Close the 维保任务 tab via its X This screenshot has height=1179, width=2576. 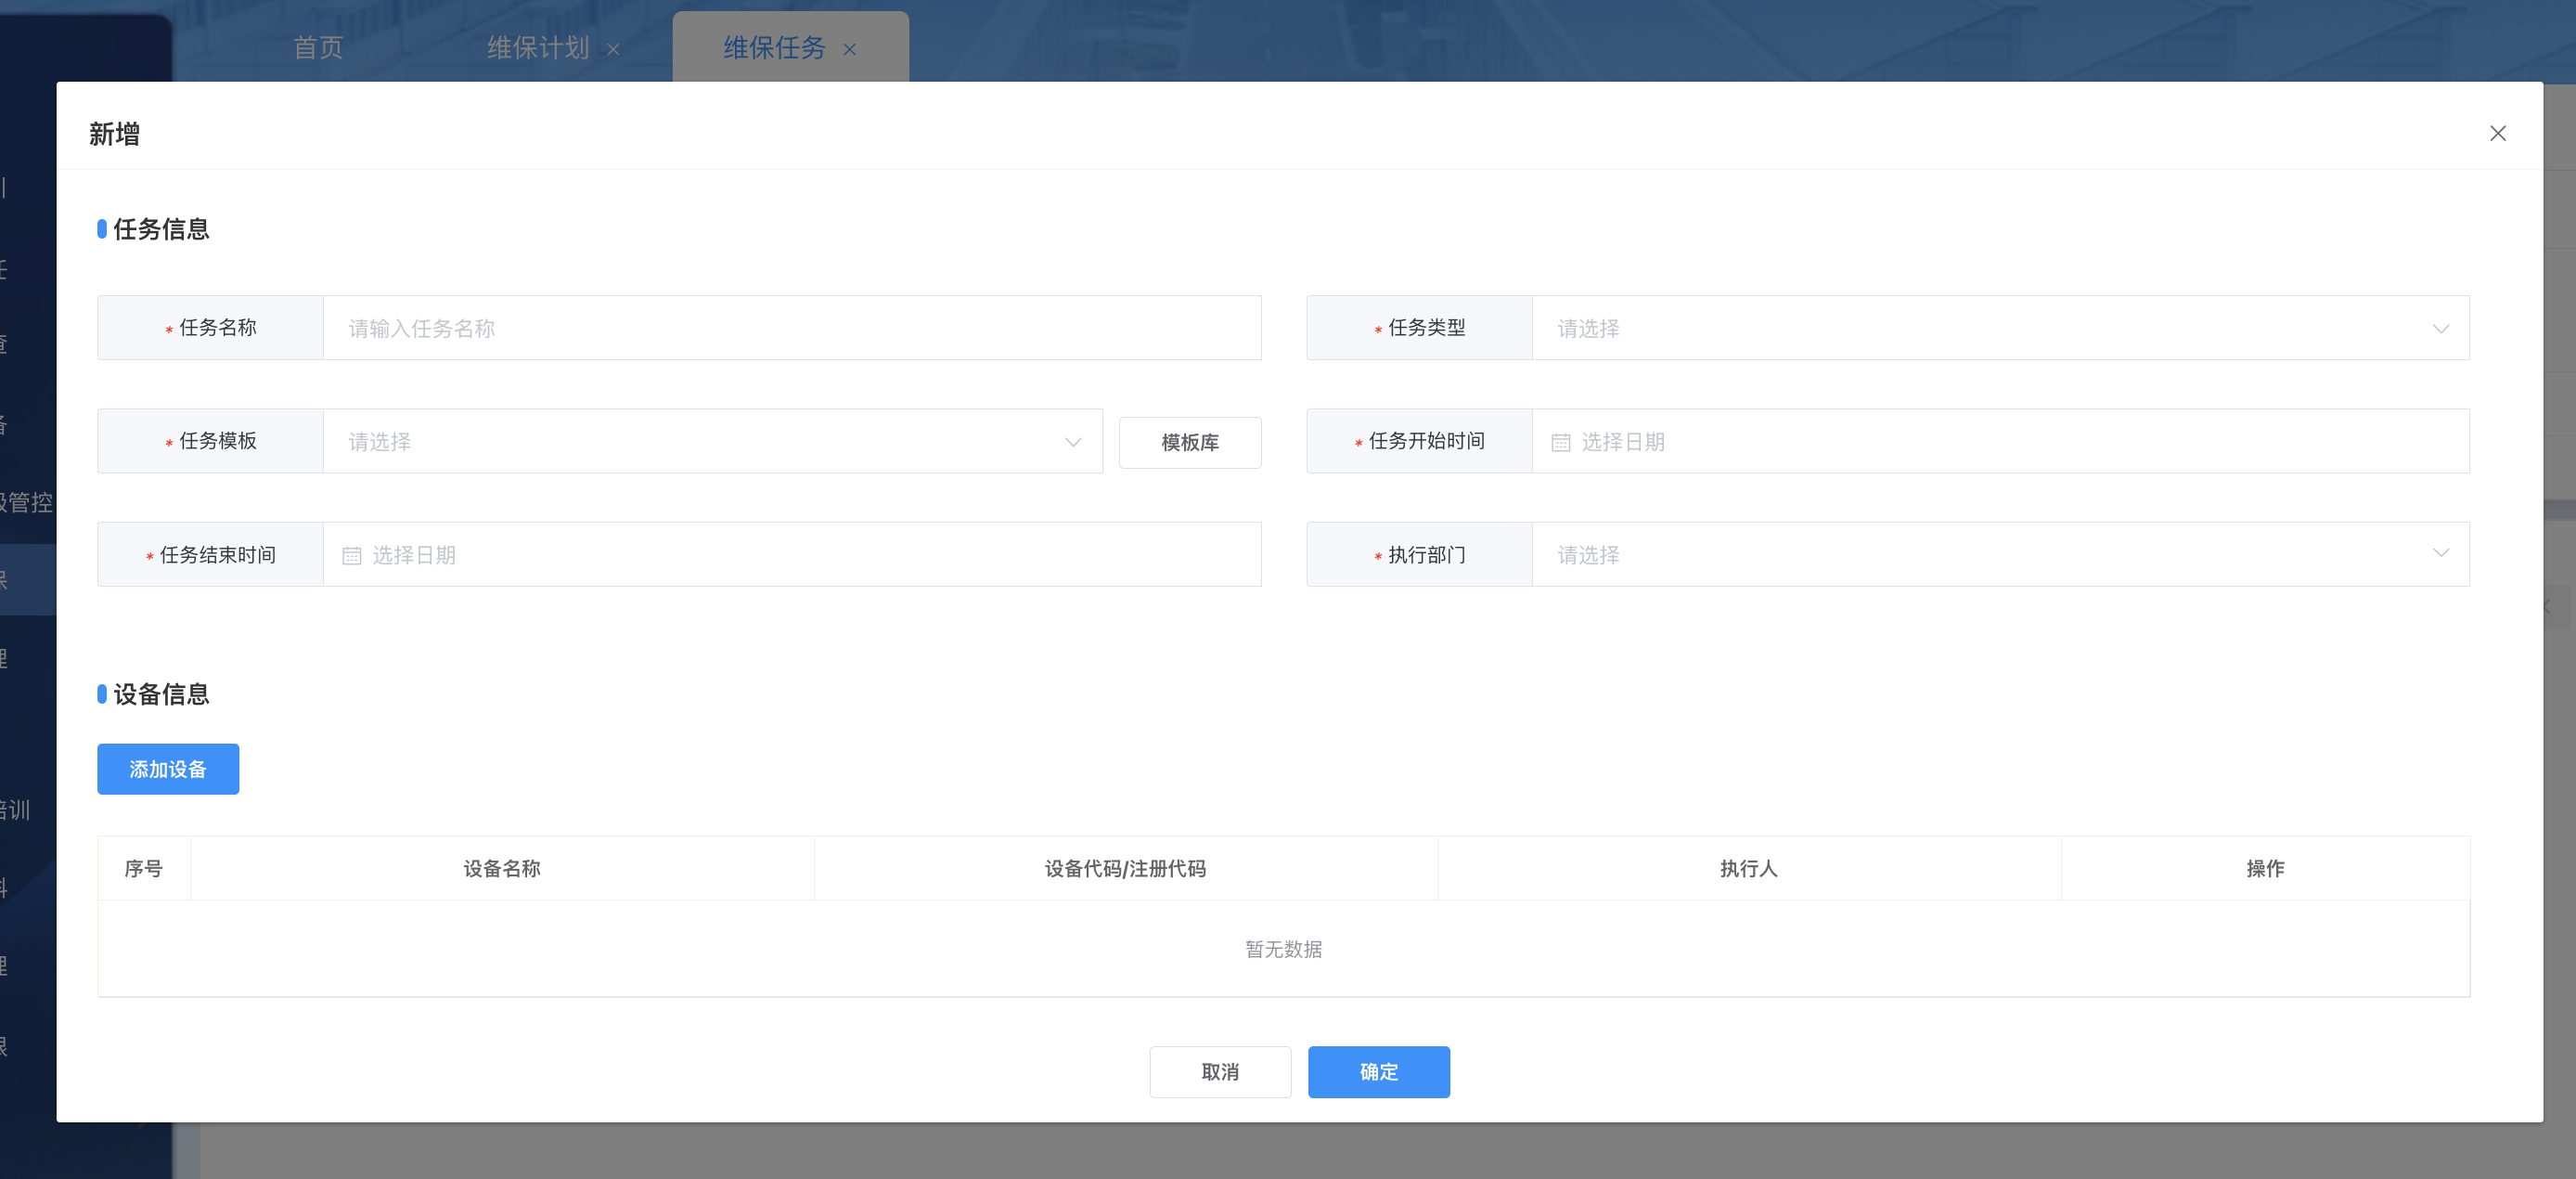(x=849, y=49)
